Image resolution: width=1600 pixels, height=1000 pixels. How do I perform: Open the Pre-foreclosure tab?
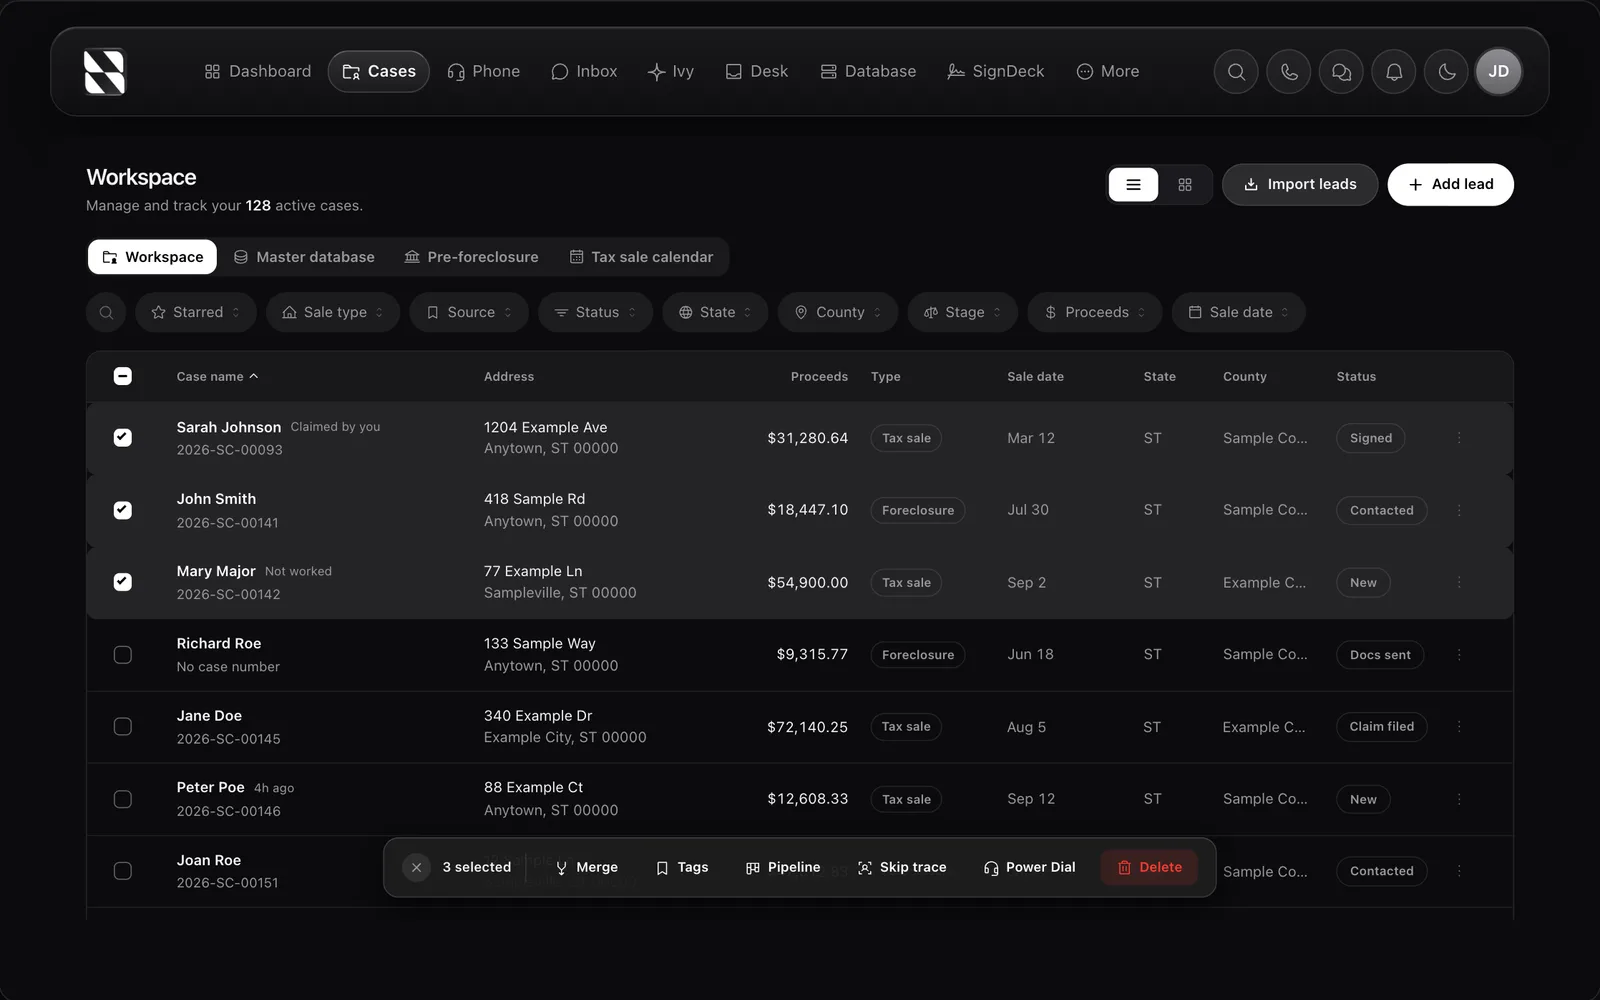tap(471, 257)
